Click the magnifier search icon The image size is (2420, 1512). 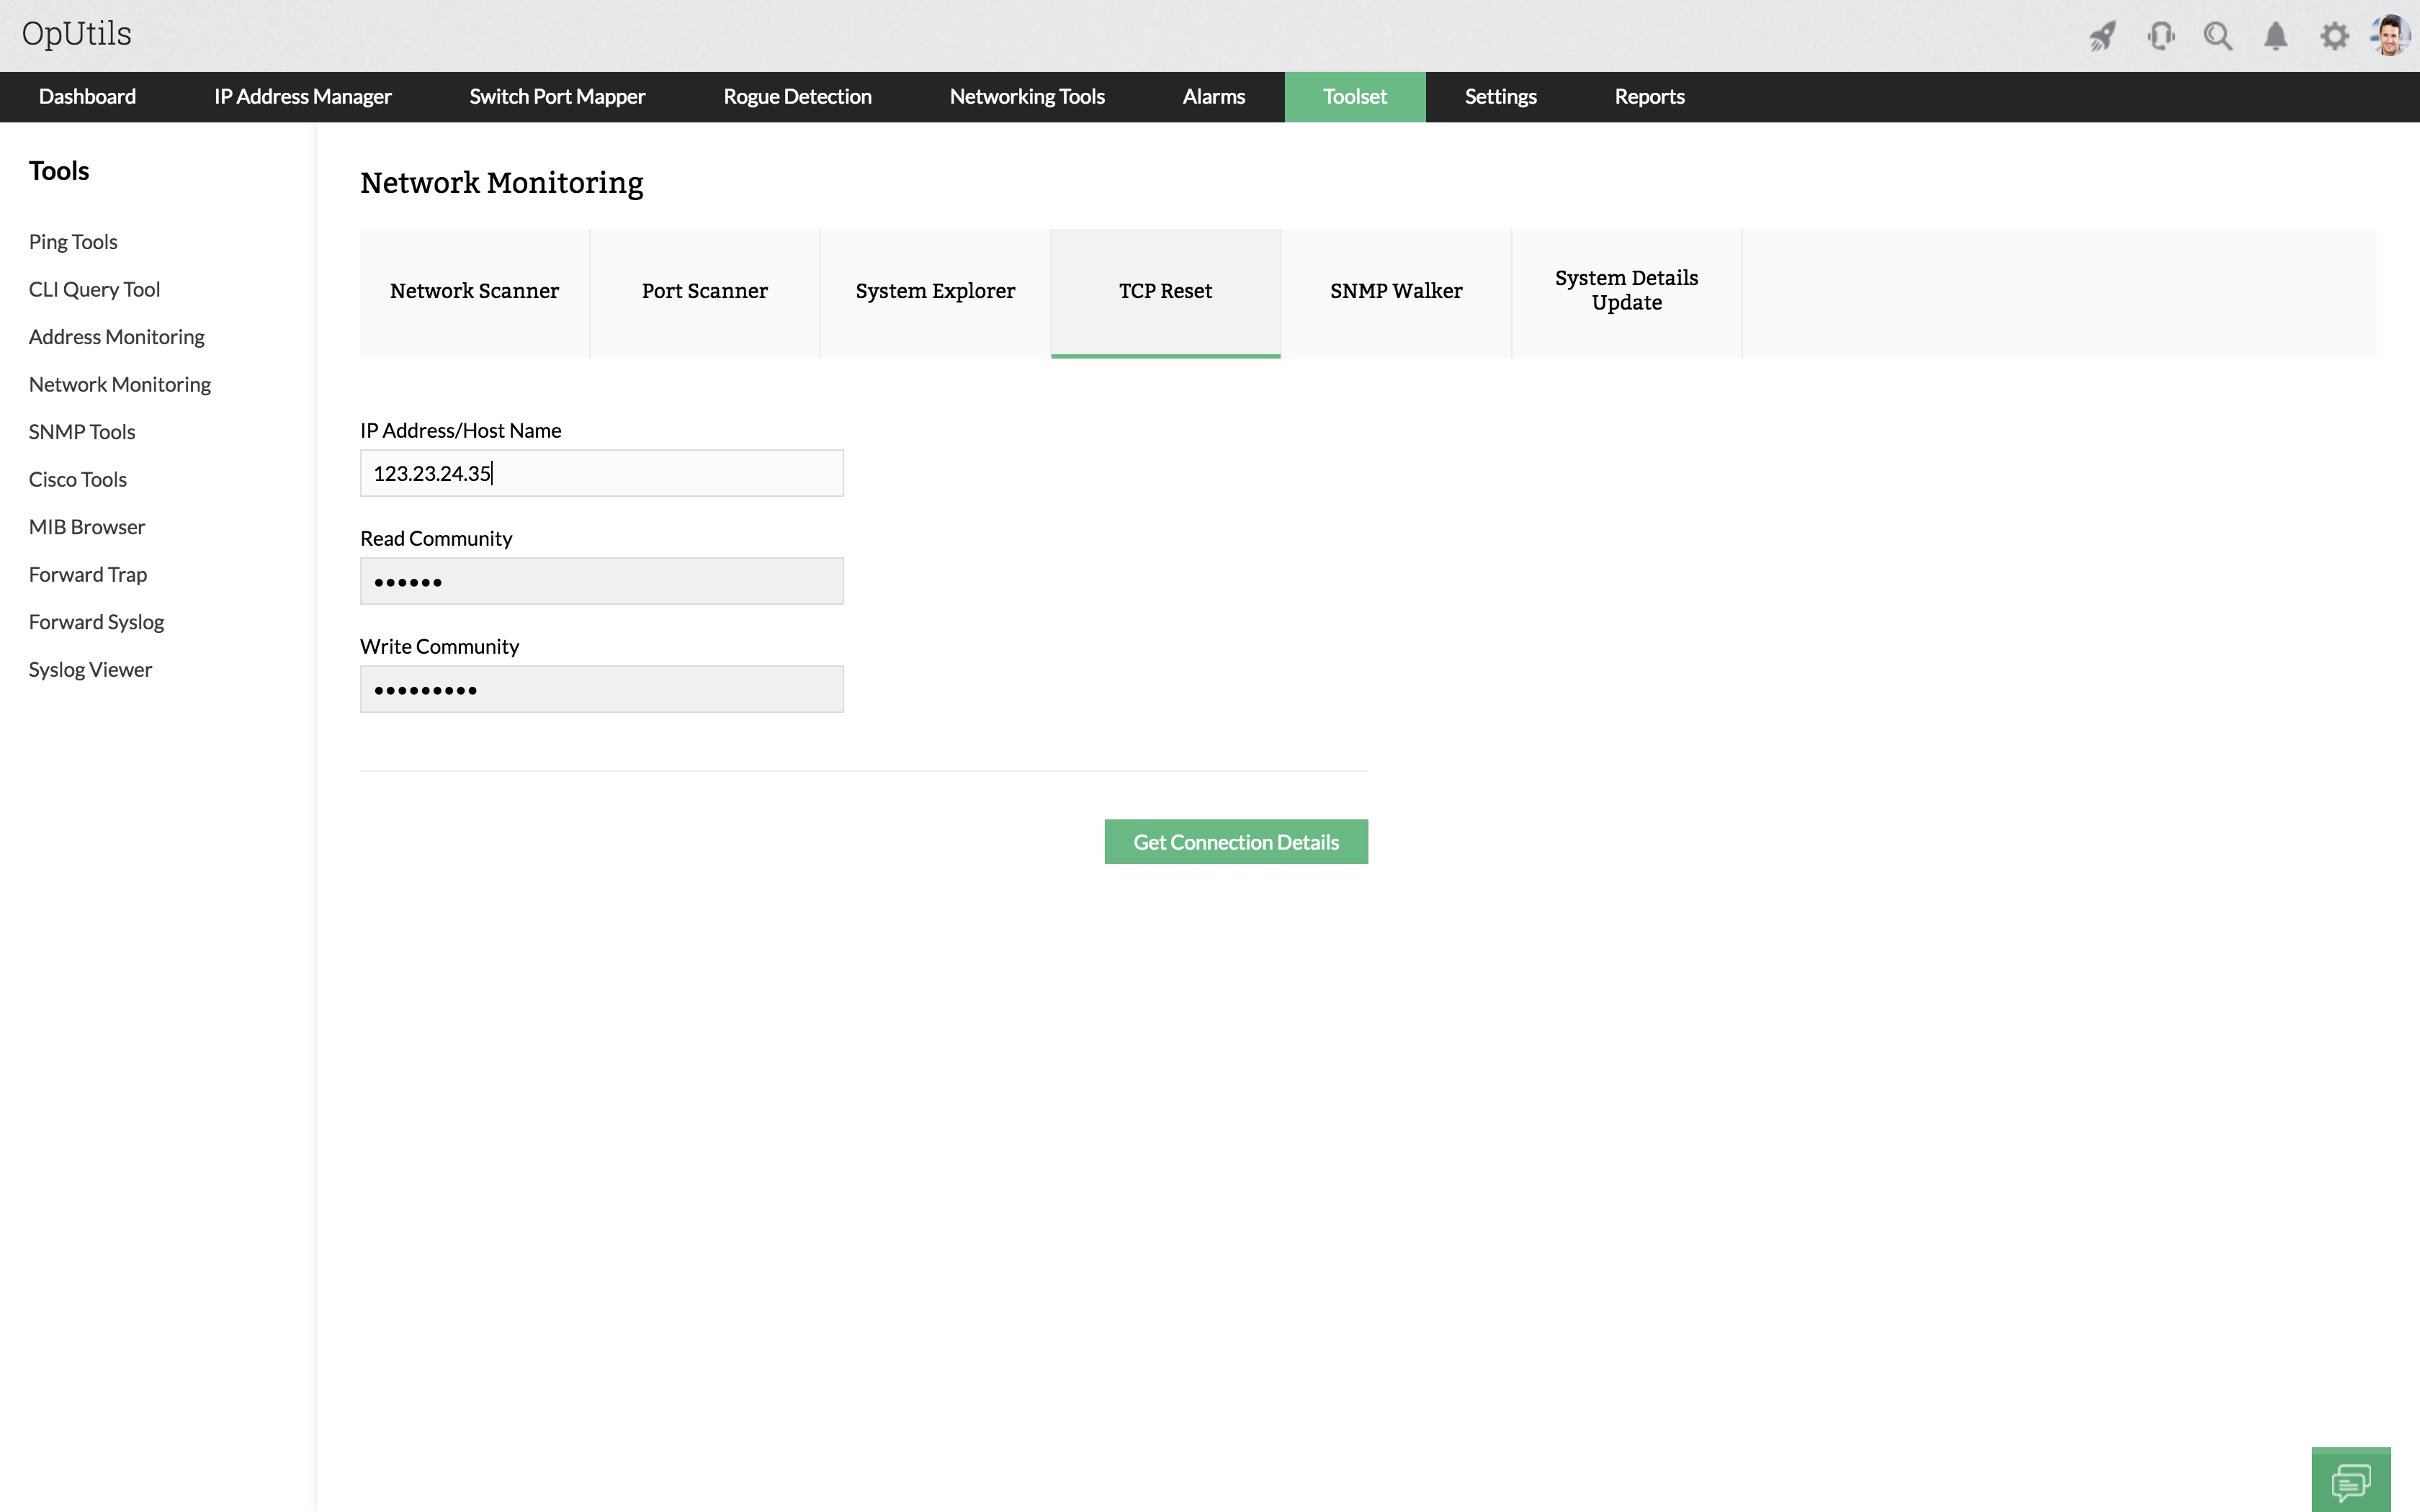coord(2218,37)
